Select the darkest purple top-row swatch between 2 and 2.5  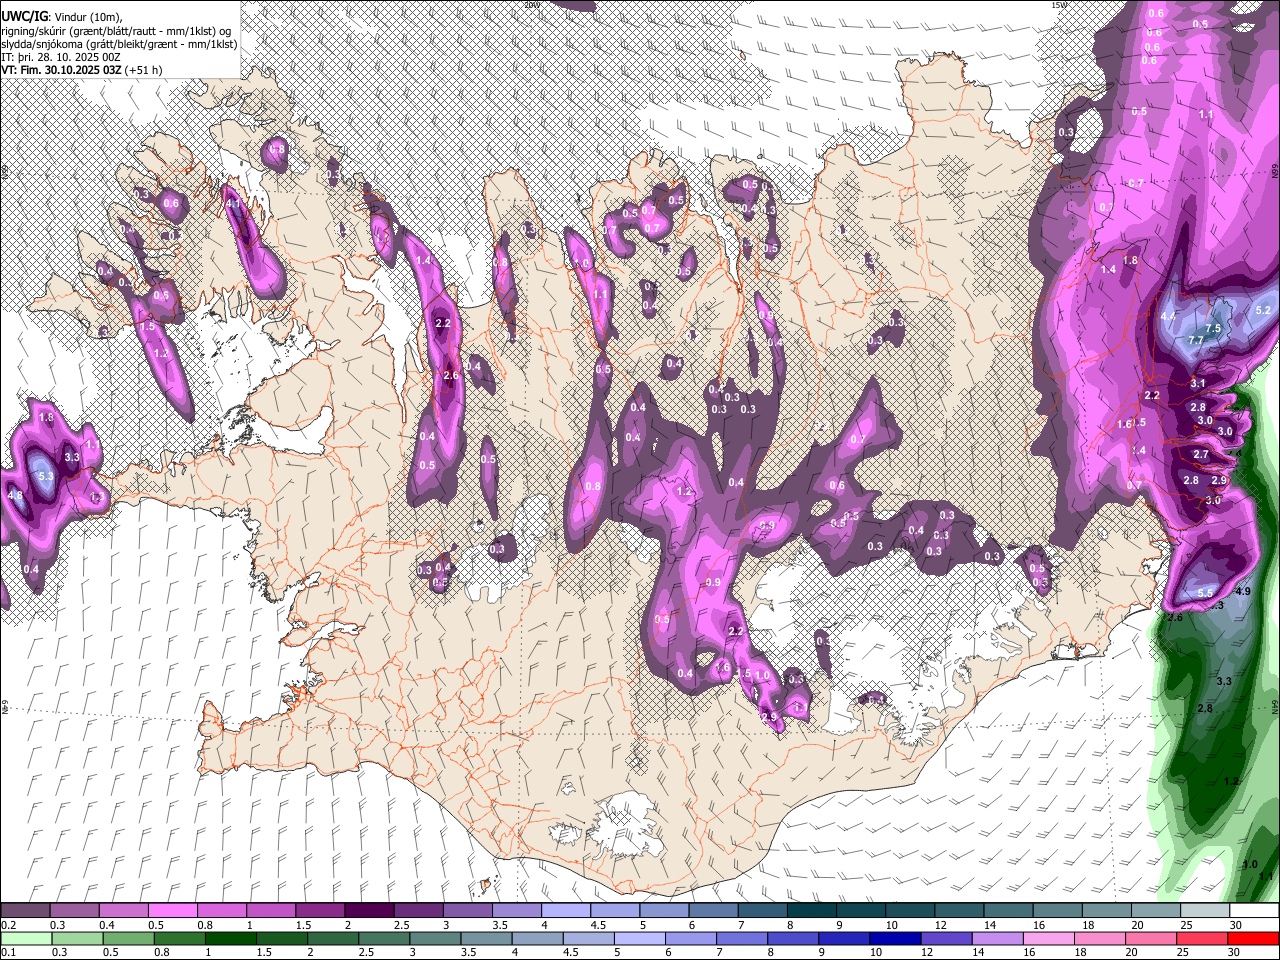coord(368,911)
